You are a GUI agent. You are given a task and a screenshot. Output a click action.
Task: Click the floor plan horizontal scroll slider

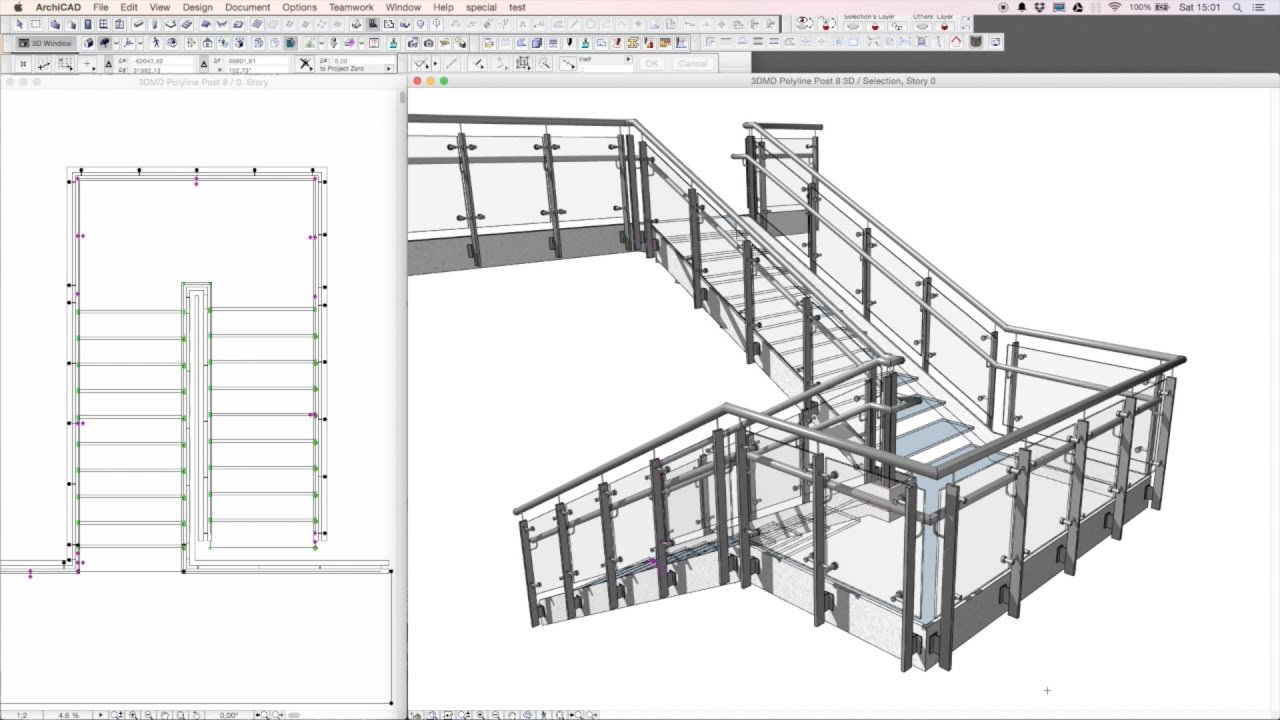294,715
